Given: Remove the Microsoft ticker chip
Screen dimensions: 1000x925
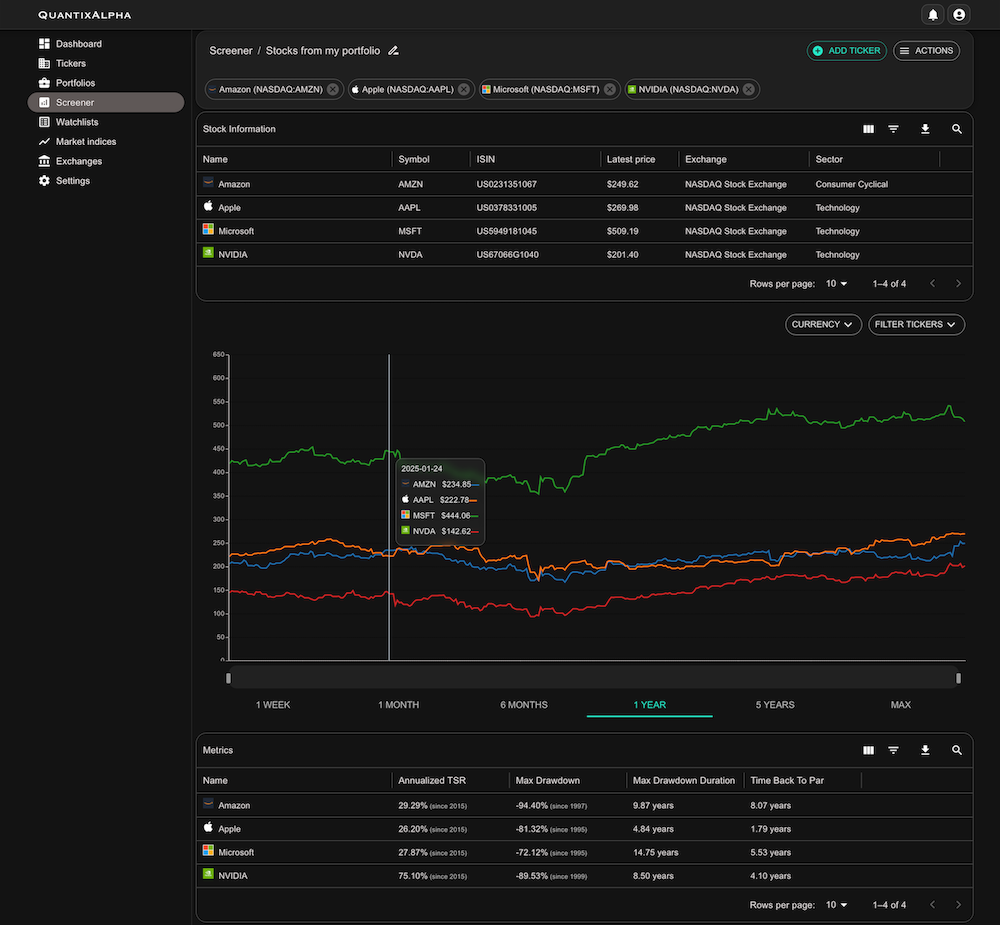Looking at the screenshot, I should tap(609, 89).
